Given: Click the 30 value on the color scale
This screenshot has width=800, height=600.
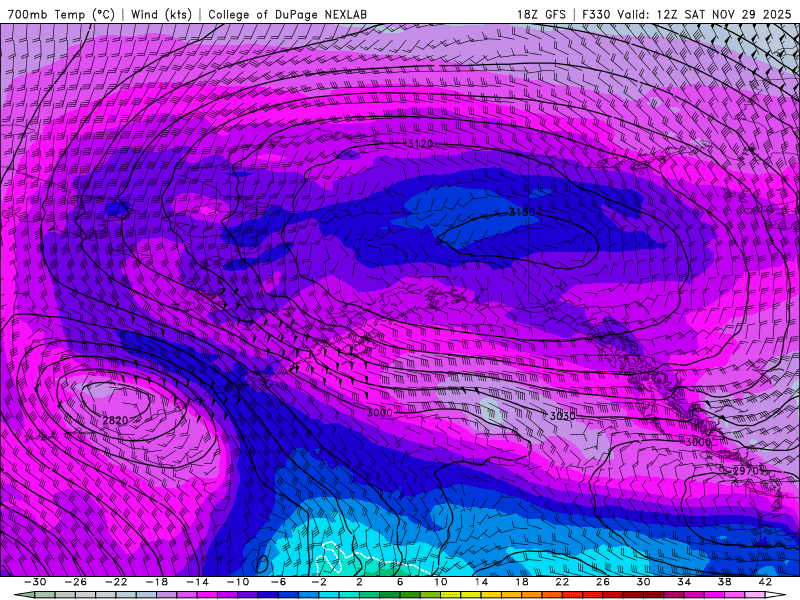Looking at the screenshot, I should [643, 582].
